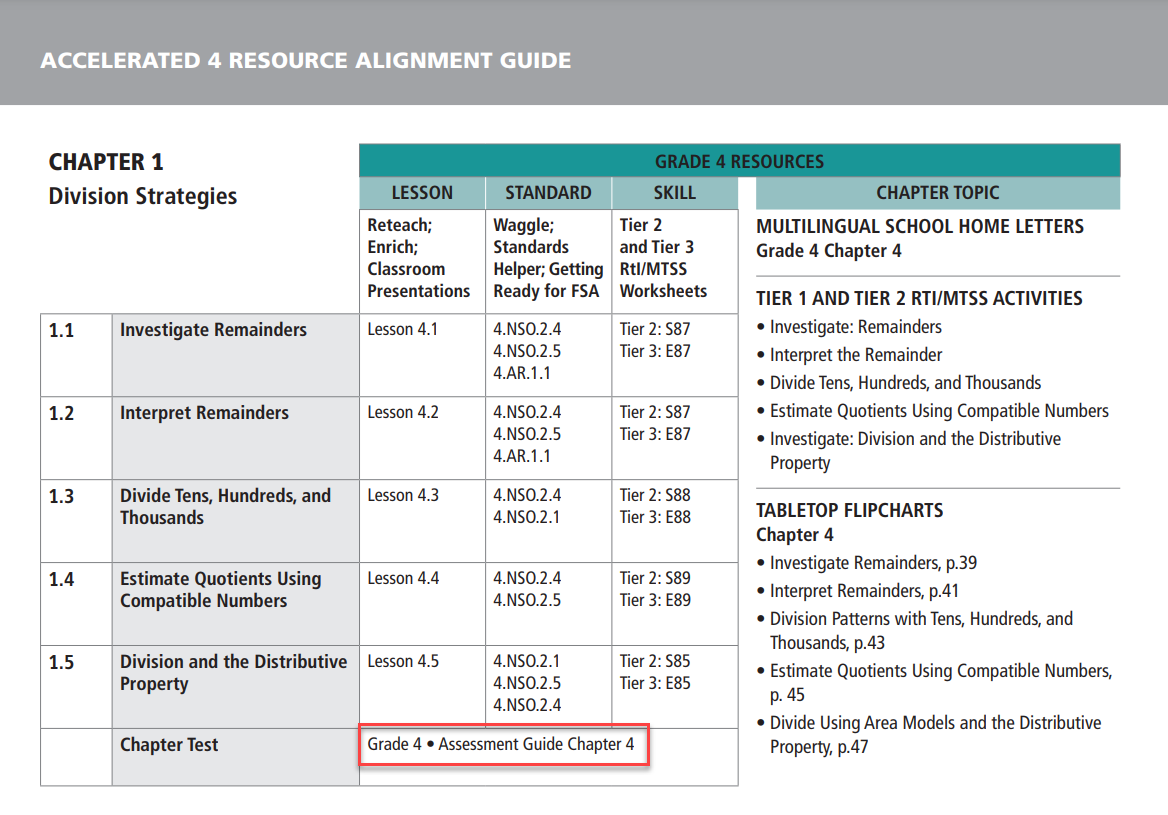This screenshot has height=815, width=1168.
Task: Click the LESSON column header
Action: coord(421,192)
